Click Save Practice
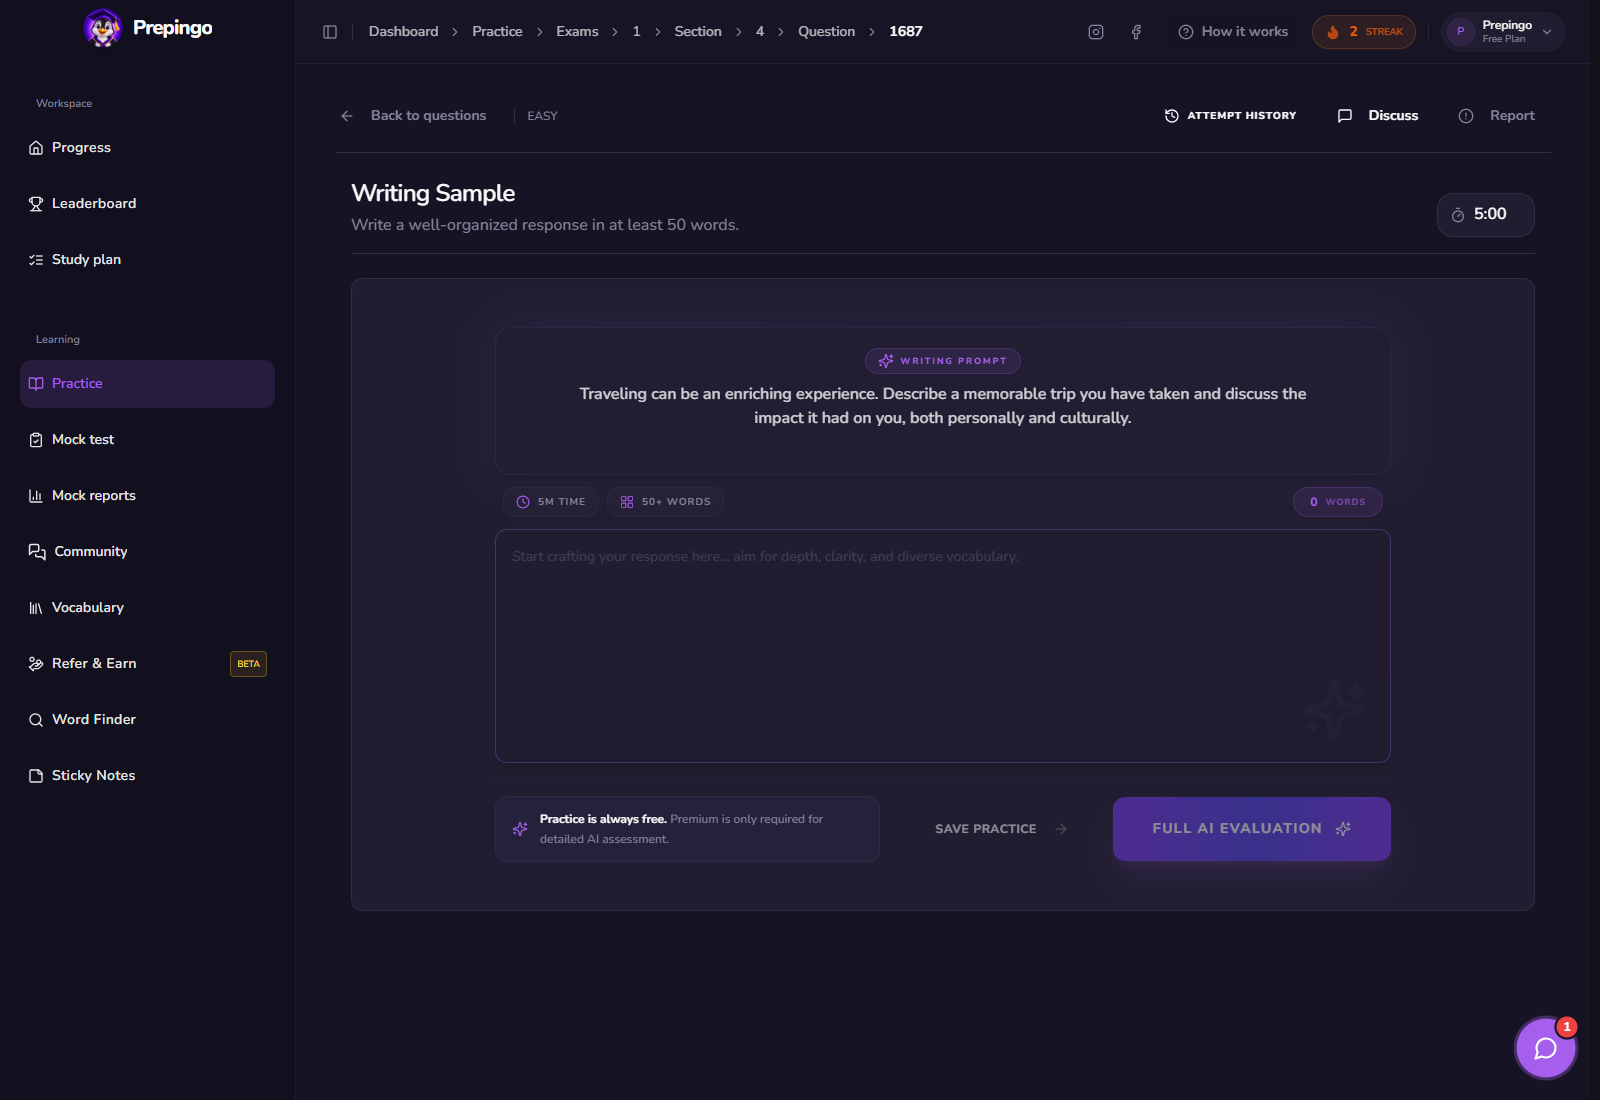This screenshot has height=1100, width=1600. (1001, 829)
